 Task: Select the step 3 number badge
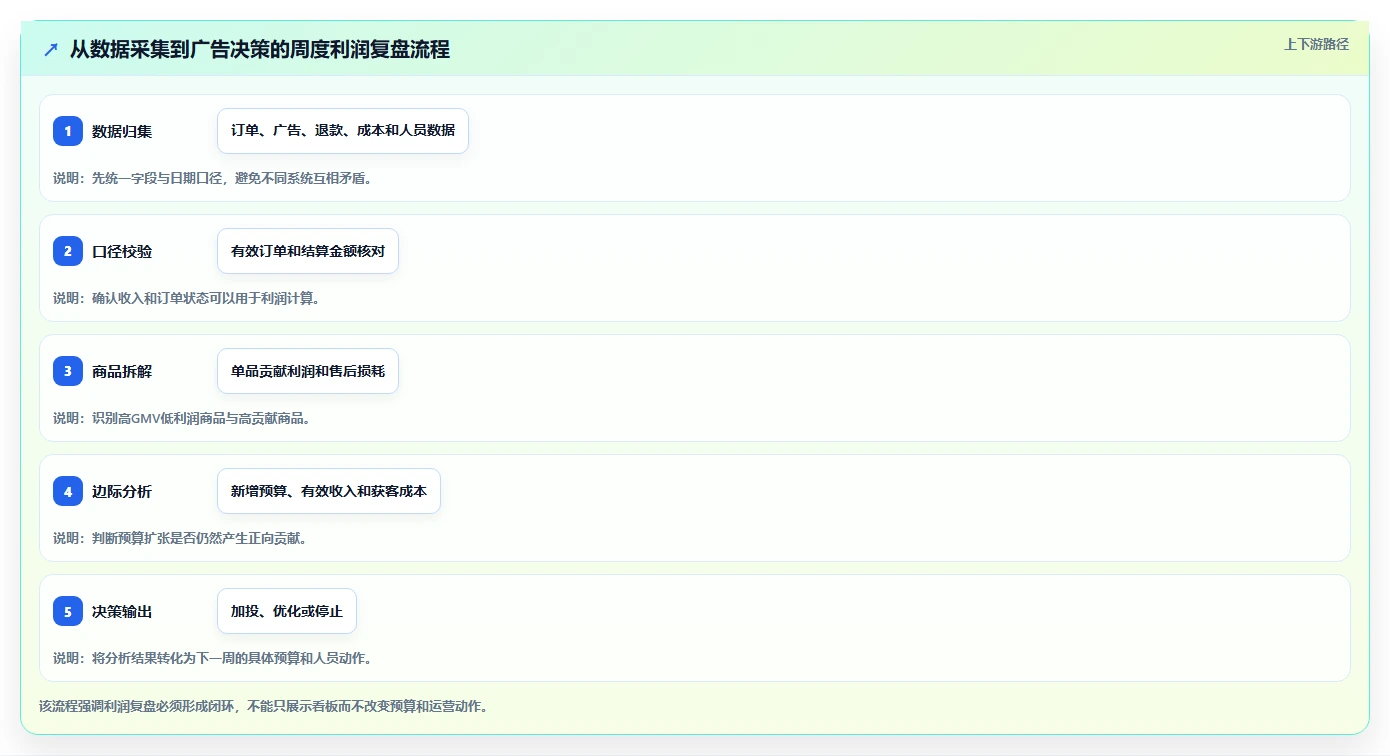click(x=68, y=371)
